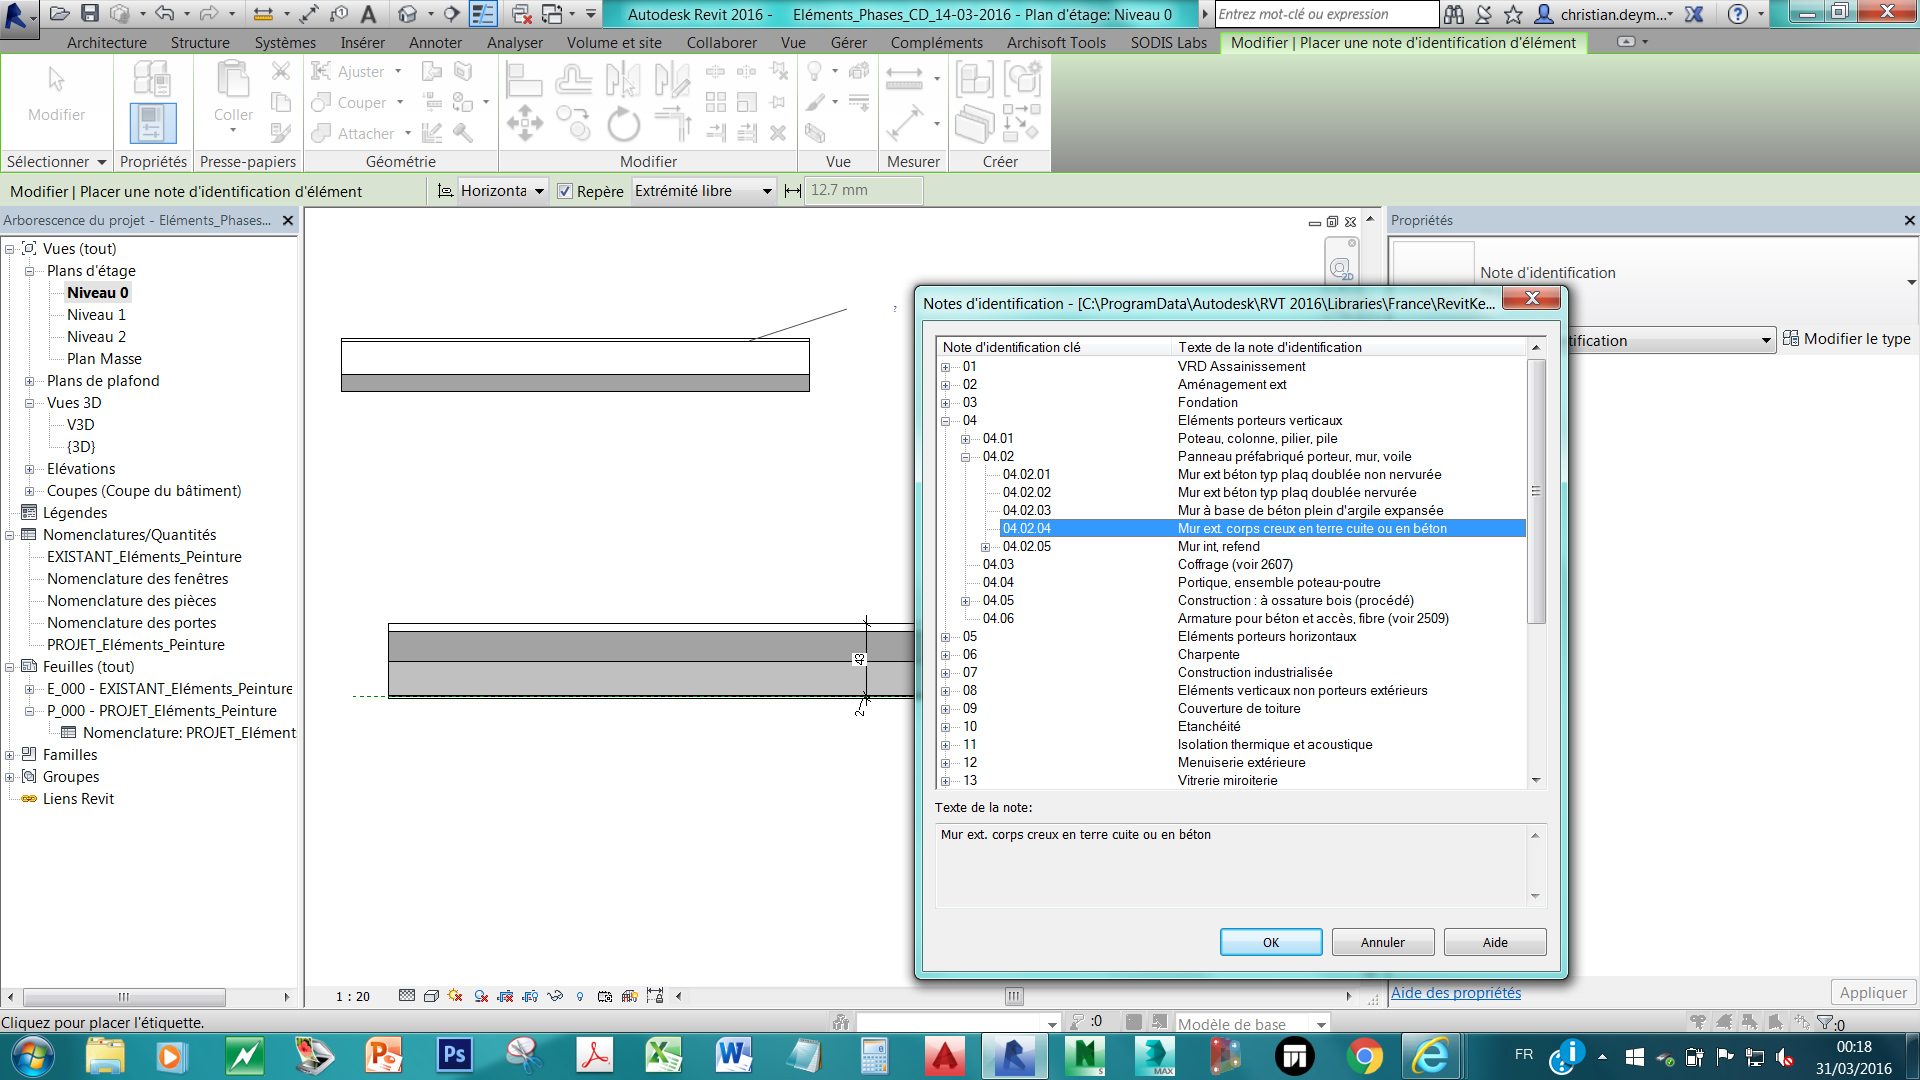1920x1080 pixels.
Task: Click the Move tool icon in Modifier panel
Action: point(524,125)
